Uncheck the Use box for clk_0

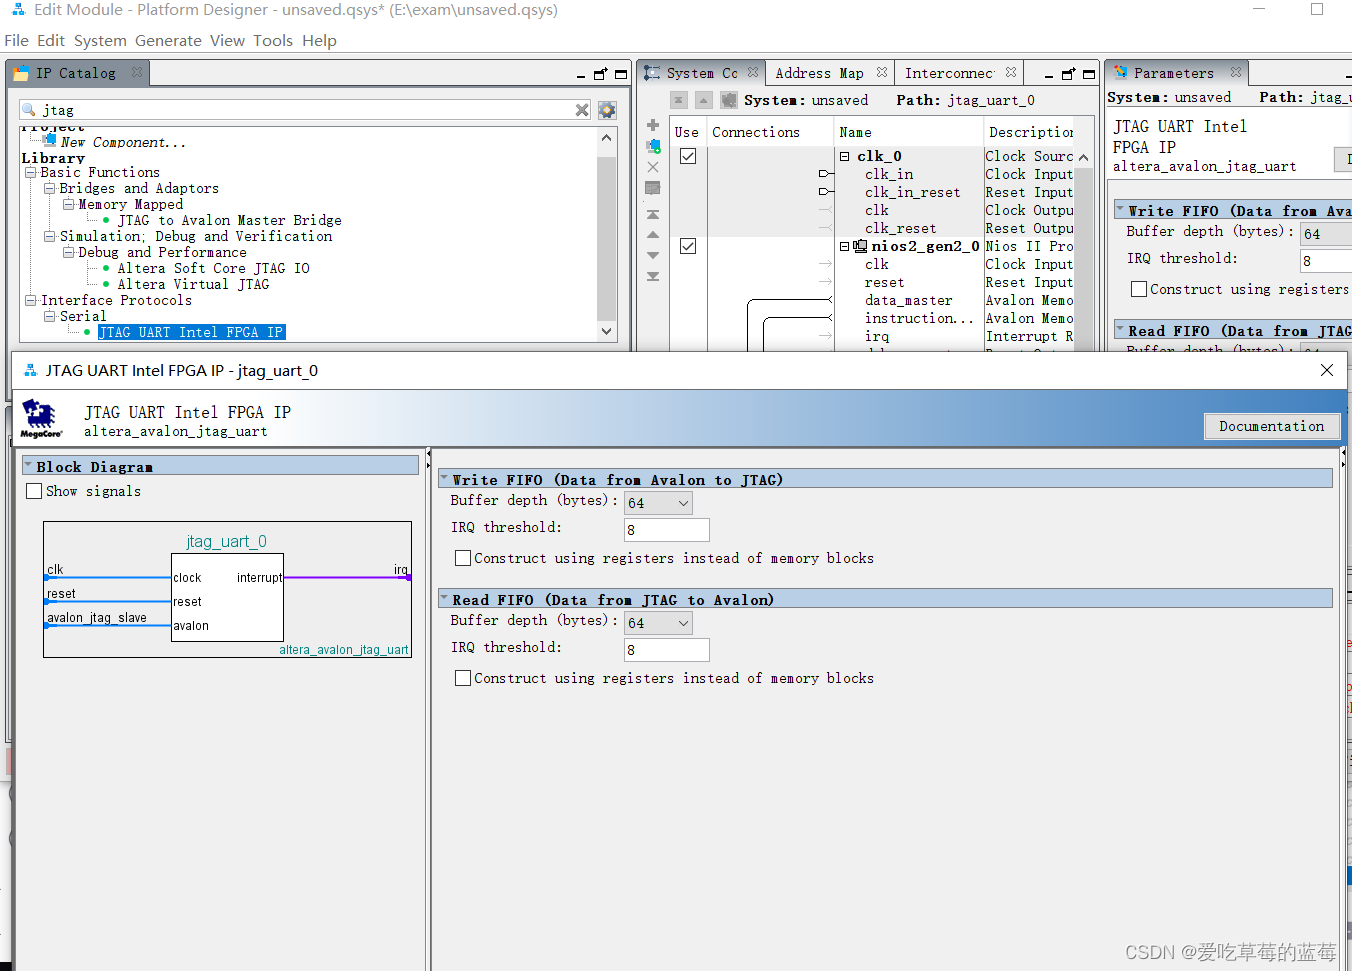tap(688, 156)
